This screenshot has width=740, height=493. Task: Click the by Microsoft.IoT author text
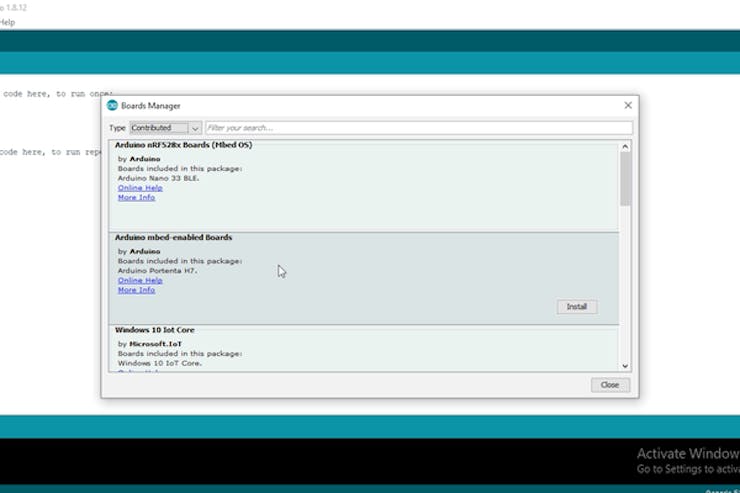pyautogui.click(x=150, y=344)
